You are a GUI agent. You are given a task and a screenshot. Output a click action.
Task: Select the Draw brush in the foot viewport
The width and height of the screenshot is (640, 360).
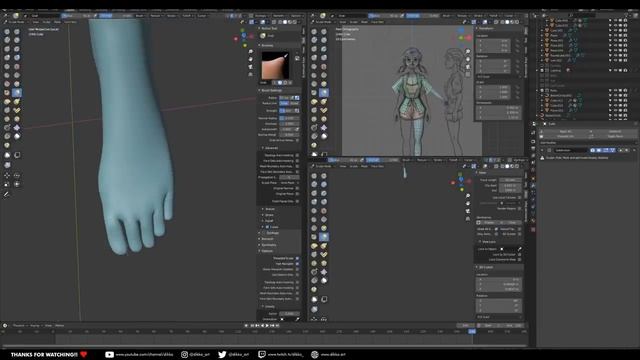(7, 31)
